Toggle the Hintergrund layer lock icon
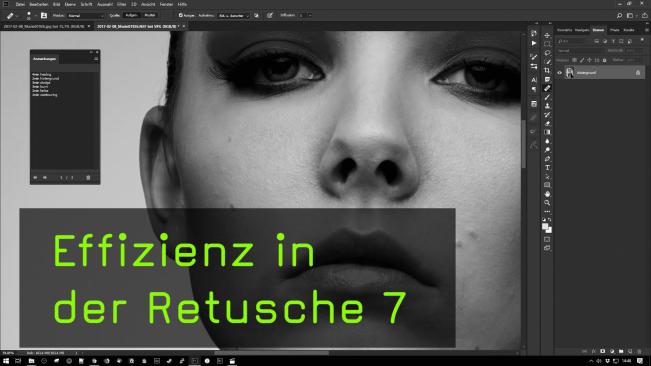The height and width of the screenshot is (366, 651). tap(638, 73)
